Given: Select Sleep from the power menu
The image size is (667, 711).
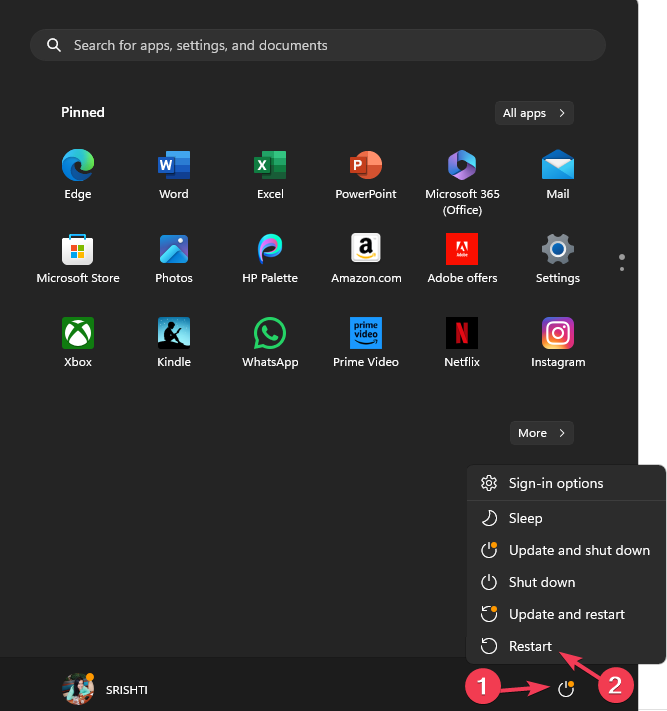Looking at the screenshot, I should pos(566,518).
